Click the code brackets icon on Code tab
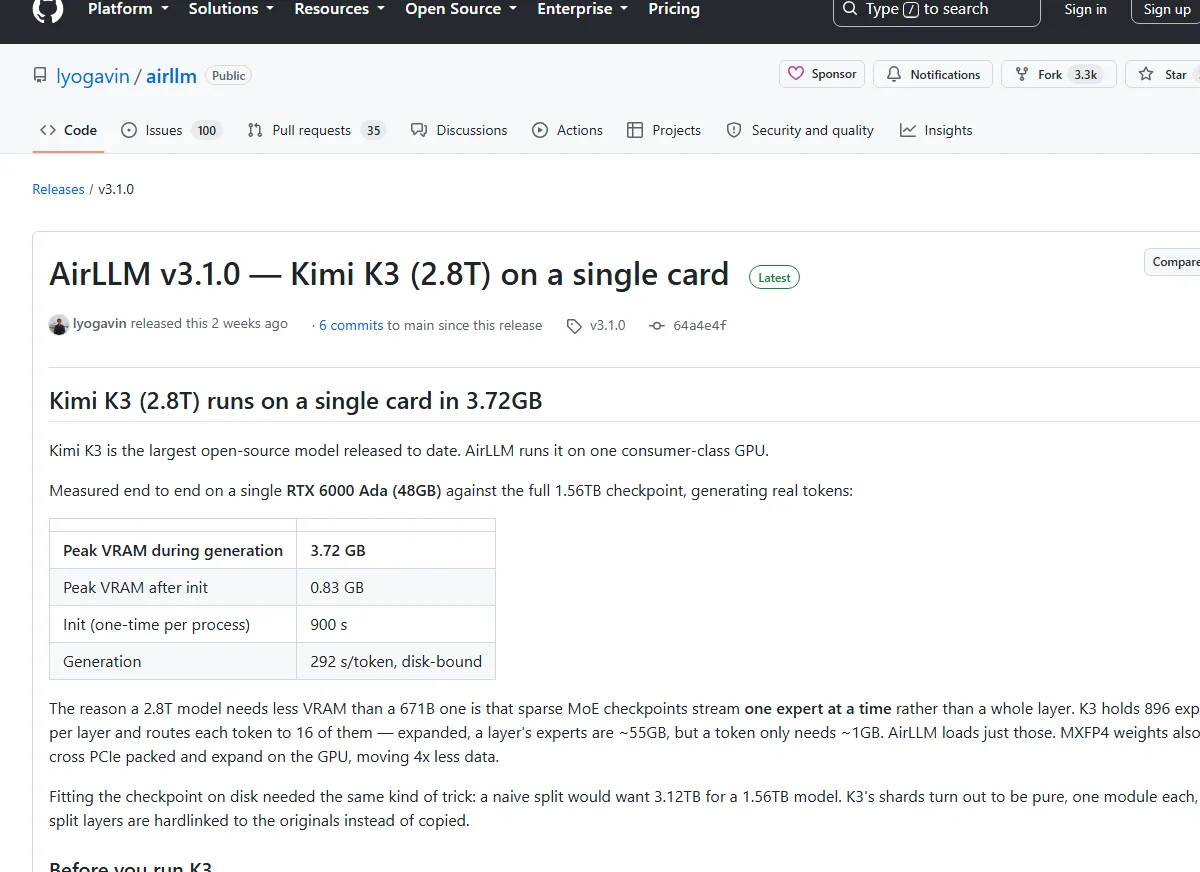Viewport: 1200px width, 872px height. click(x=48, y=130)
